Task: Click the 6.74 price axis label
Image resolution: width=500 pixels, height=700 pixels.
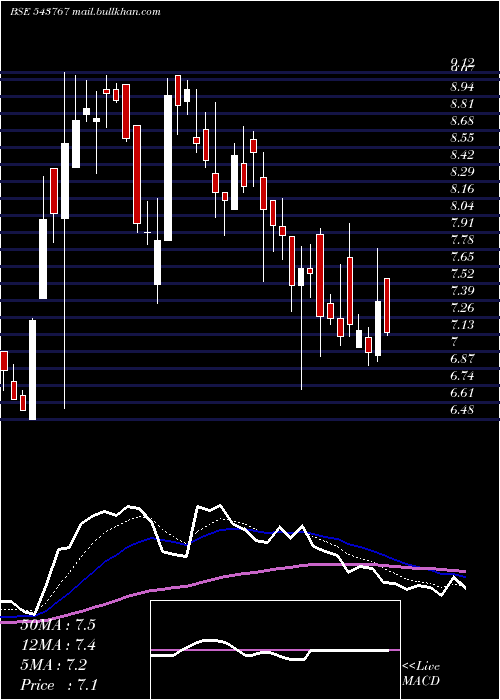Action: 462,375
